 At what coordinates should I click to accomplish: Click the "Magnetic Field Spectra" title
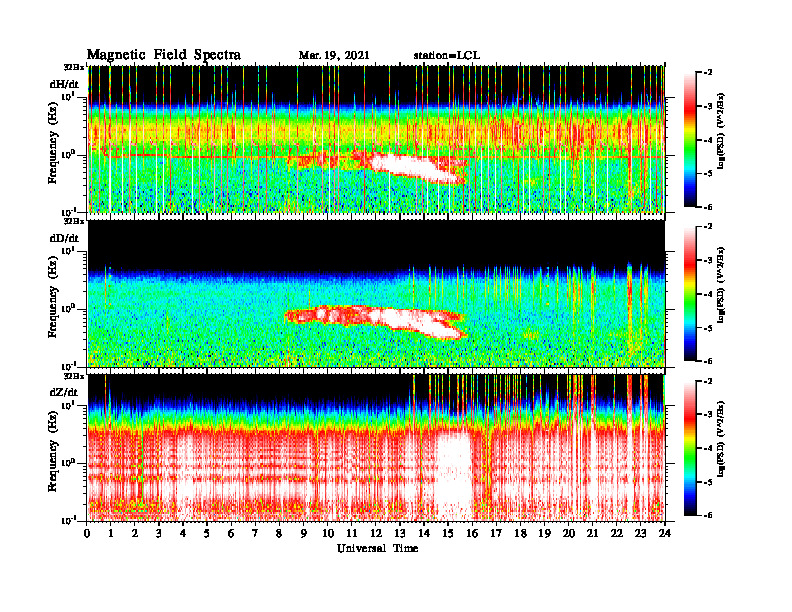164,55
